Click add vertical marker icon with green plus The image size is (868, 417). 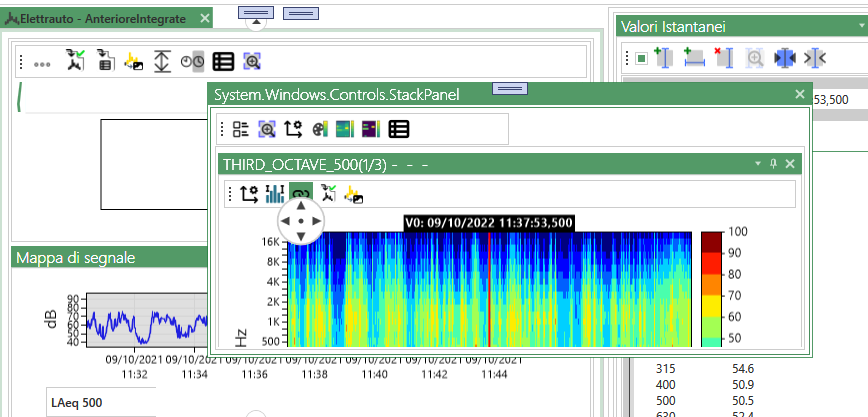(x=663, y=58)
